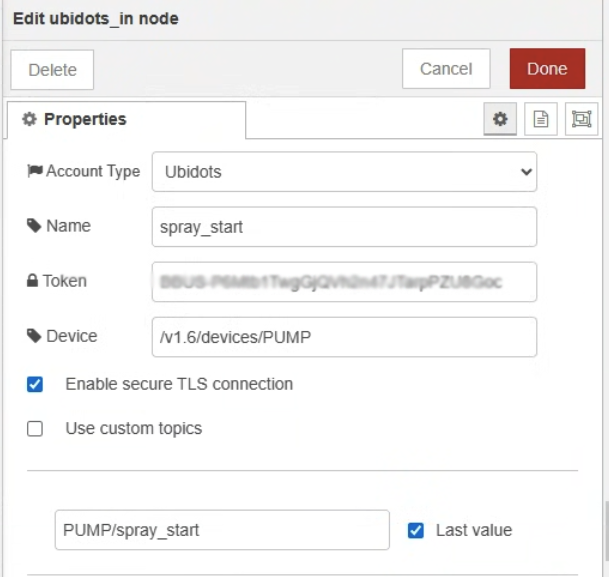Image resolution: width=609 pixels, height=577 pixels.
Task: Click the flag icon beside Account Type
Action: (x=34, y=171)
